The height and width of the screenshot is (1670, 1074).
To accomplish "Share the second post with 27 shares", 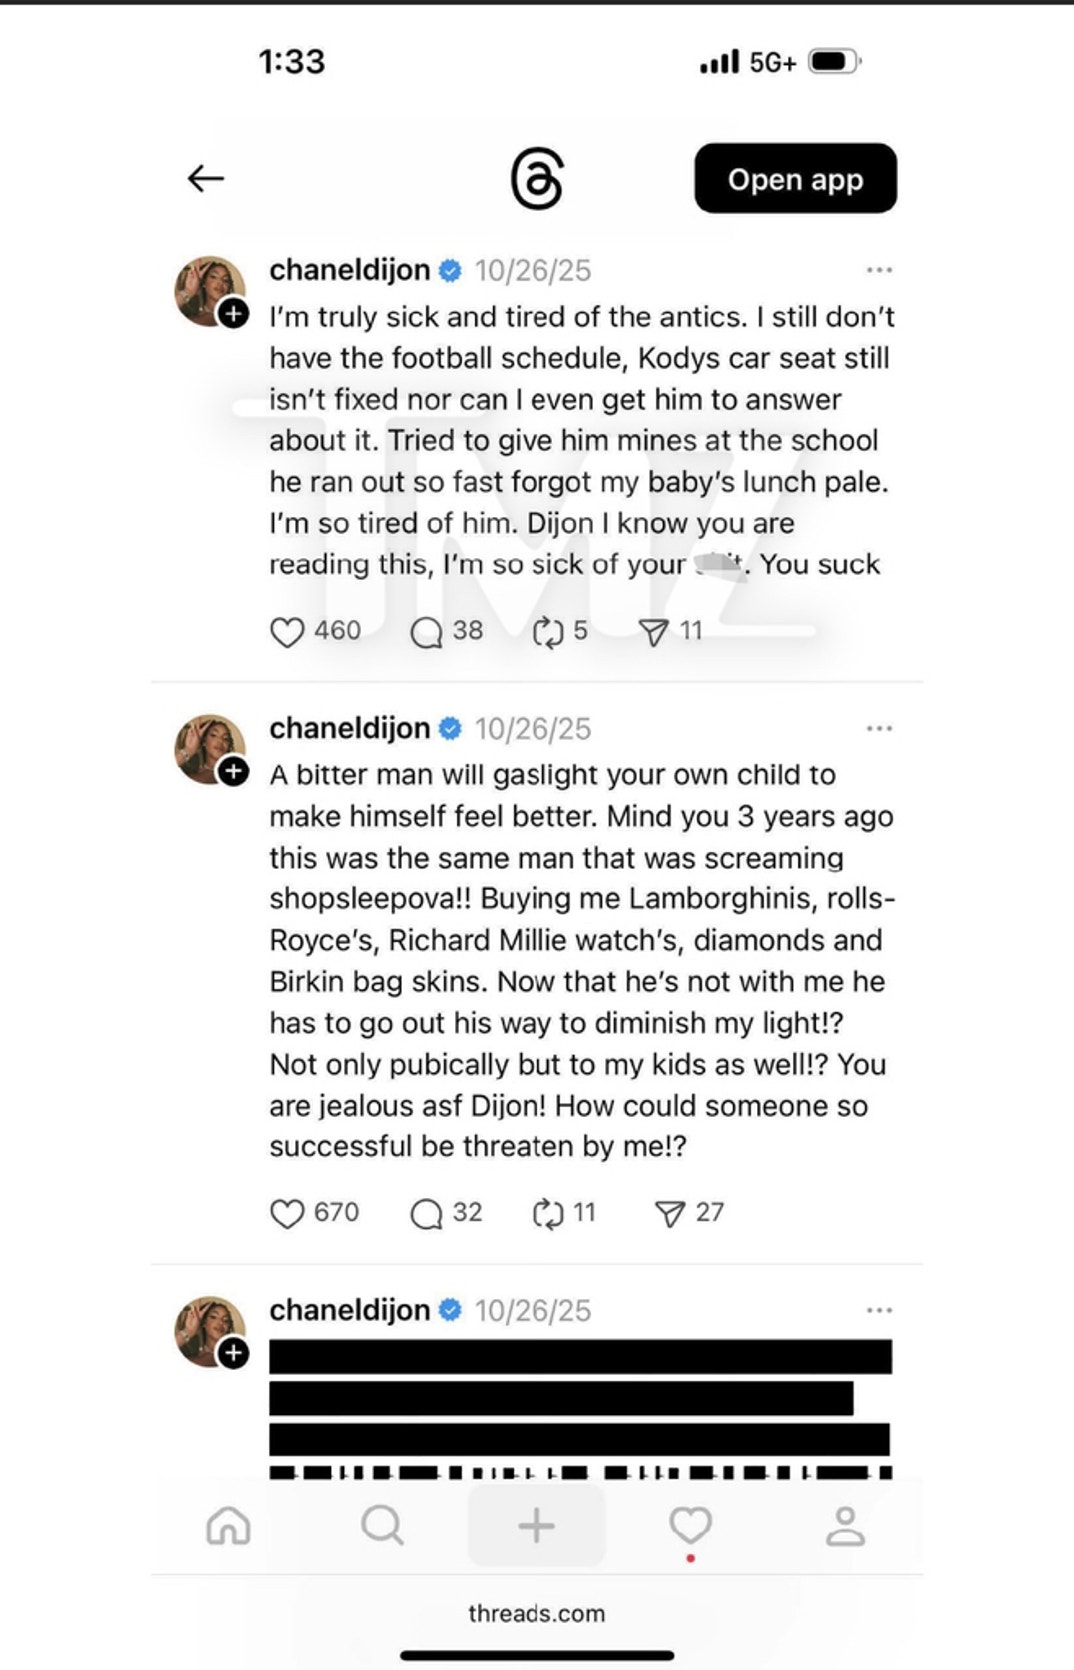I will tap(669, 1213).
